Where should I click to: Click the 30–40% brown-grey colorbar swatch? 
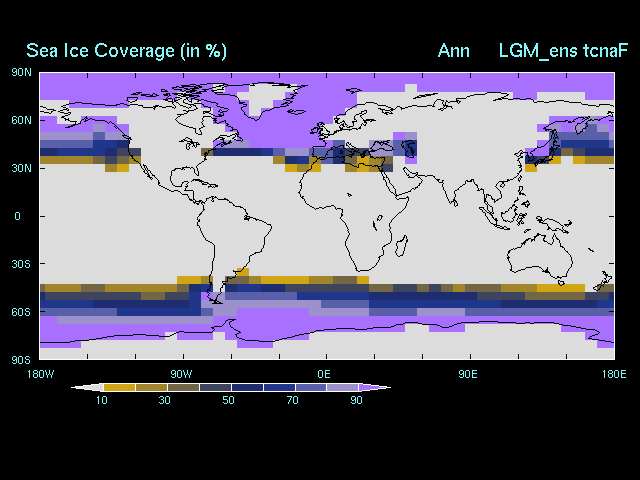click(183, 387)
